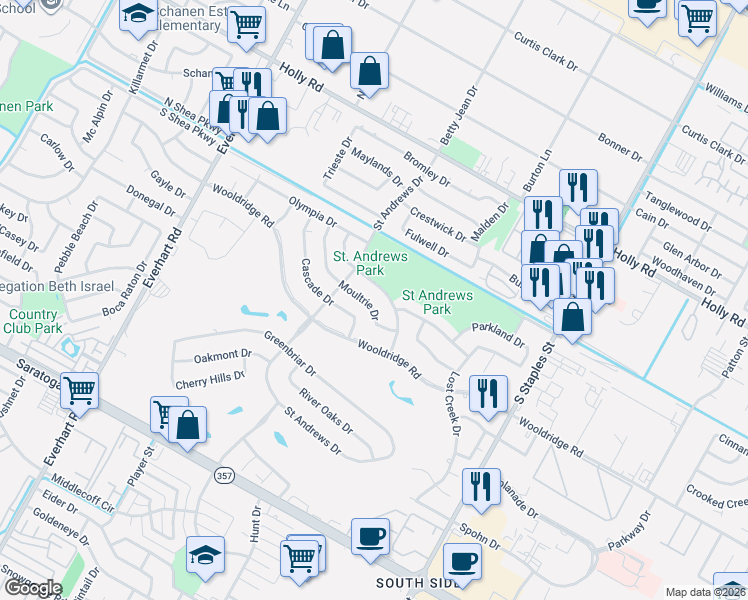Viewport: 748px width, 600px height.
Task: Click the Woodhaven Dr label
Action: tap(684, 276)
